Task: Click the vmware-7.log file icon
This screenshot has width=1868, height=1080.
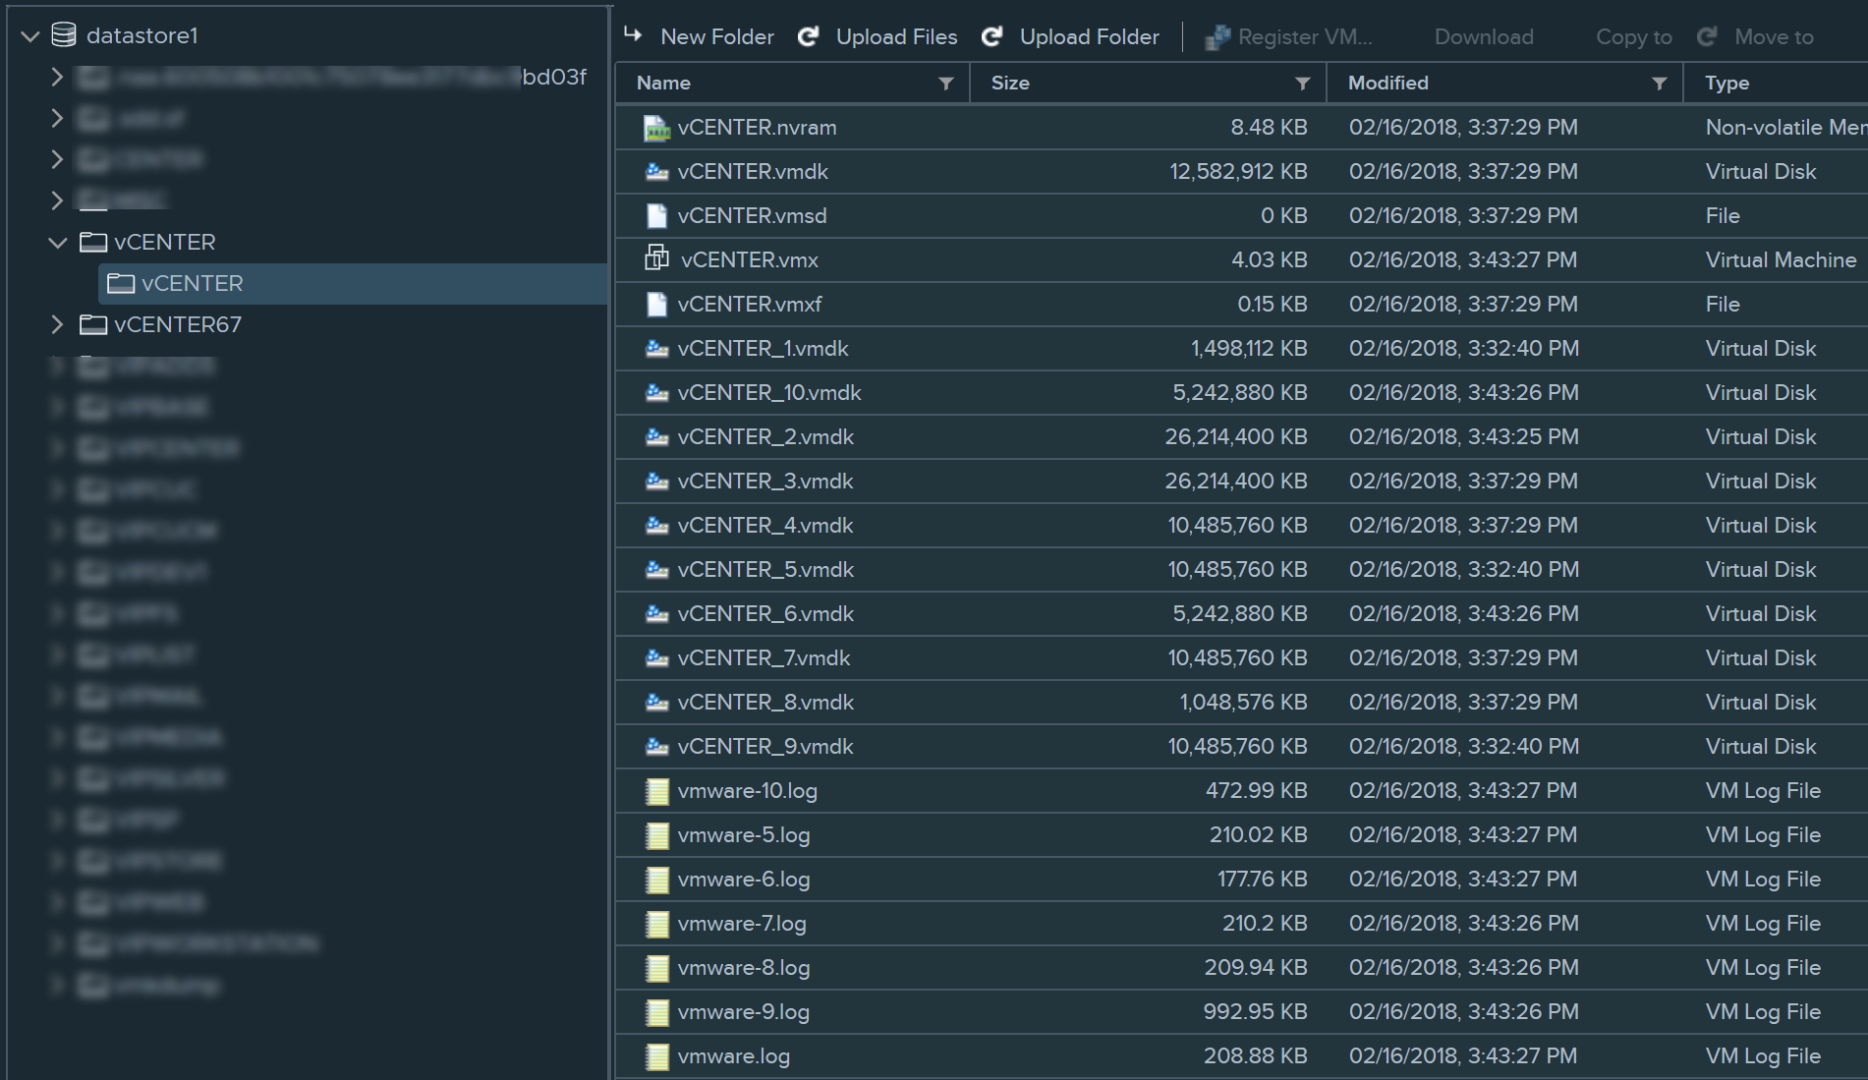Action: coord(657,924)
